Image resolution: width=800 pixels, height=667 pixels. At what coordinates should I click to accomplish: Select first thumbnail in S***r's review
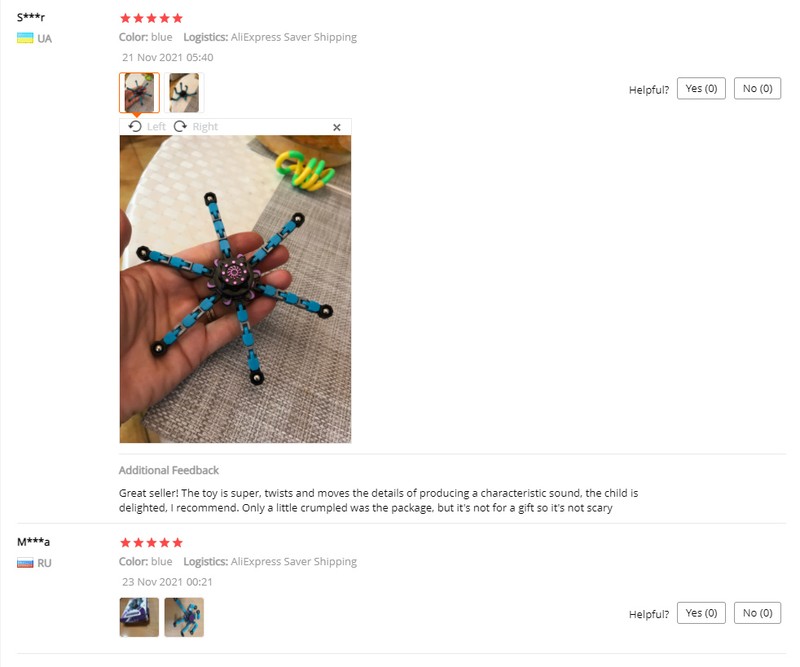tap(139, 92)
